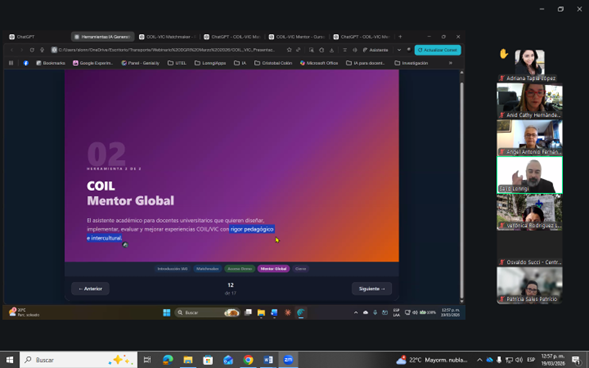Jump to the Matchmaker section pill
The image size is (589, 368).
click(x=207, y=269)
